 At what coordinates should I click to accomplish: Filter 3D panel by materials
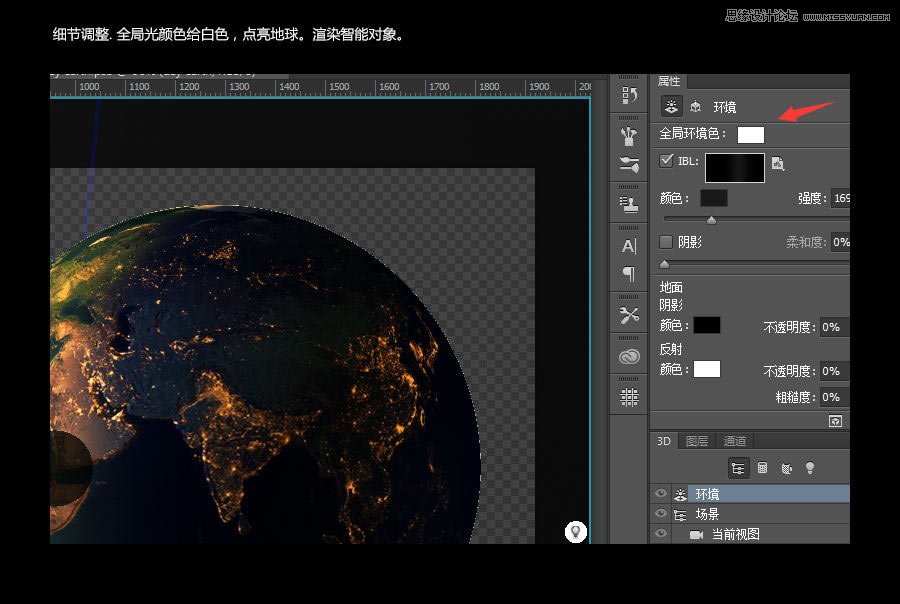(x=786, y=469)
